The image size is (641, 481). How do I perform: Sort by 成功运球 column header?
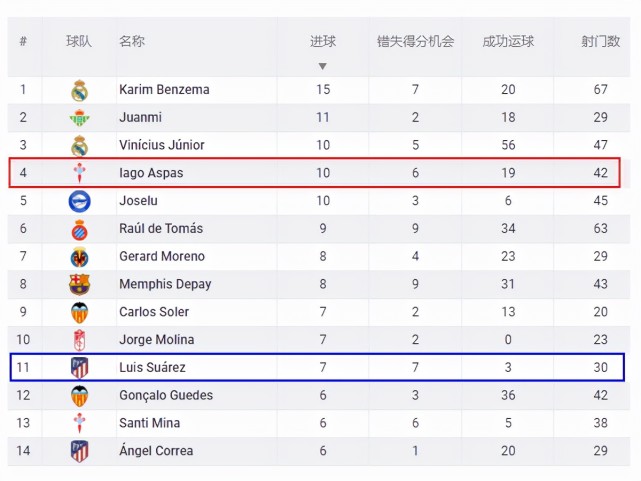pos(508,42)
